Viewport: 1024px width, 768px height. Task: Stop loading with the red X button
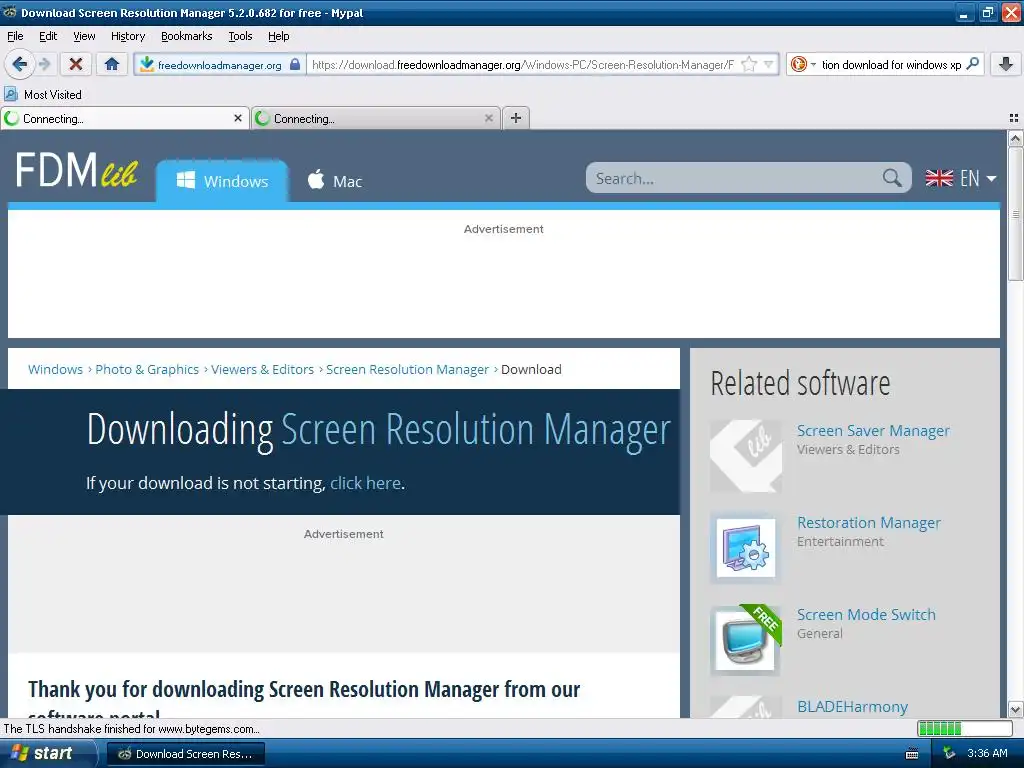point(76,64)
